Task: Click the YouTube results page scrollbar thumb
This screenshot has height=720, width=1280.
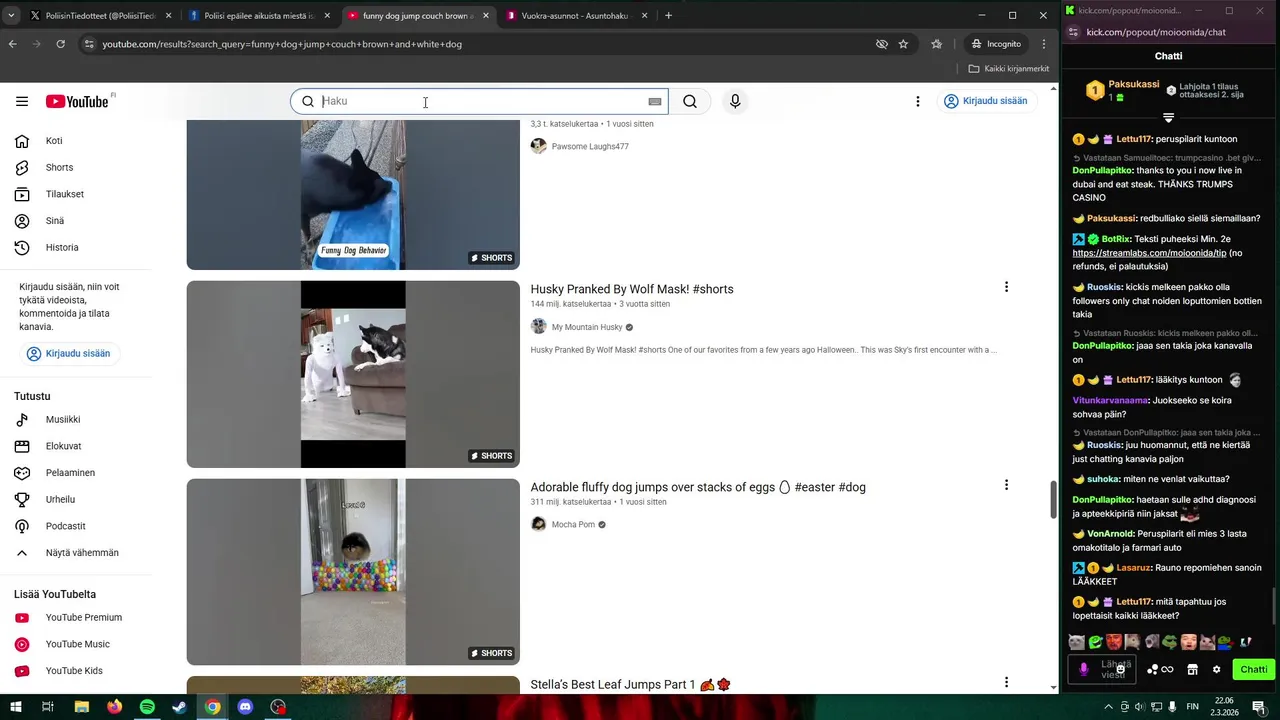Action: click(x=1053, y=499)
